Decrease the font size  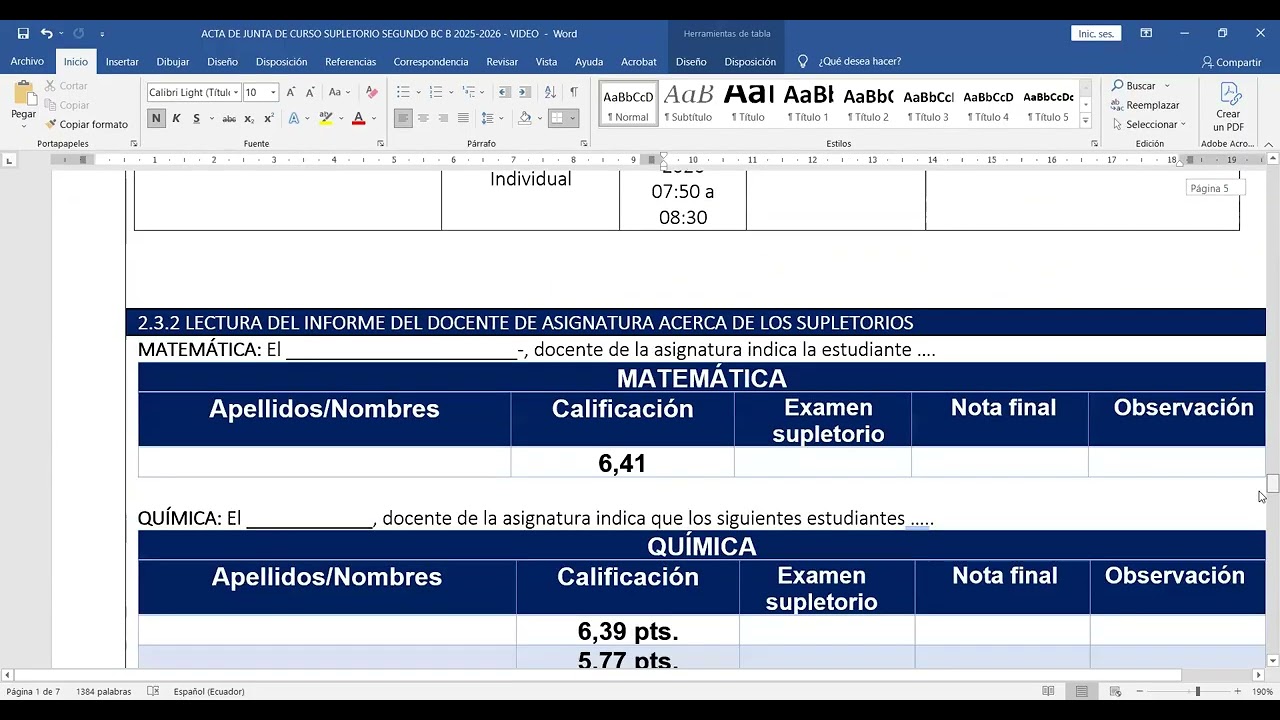pos(309,92)
